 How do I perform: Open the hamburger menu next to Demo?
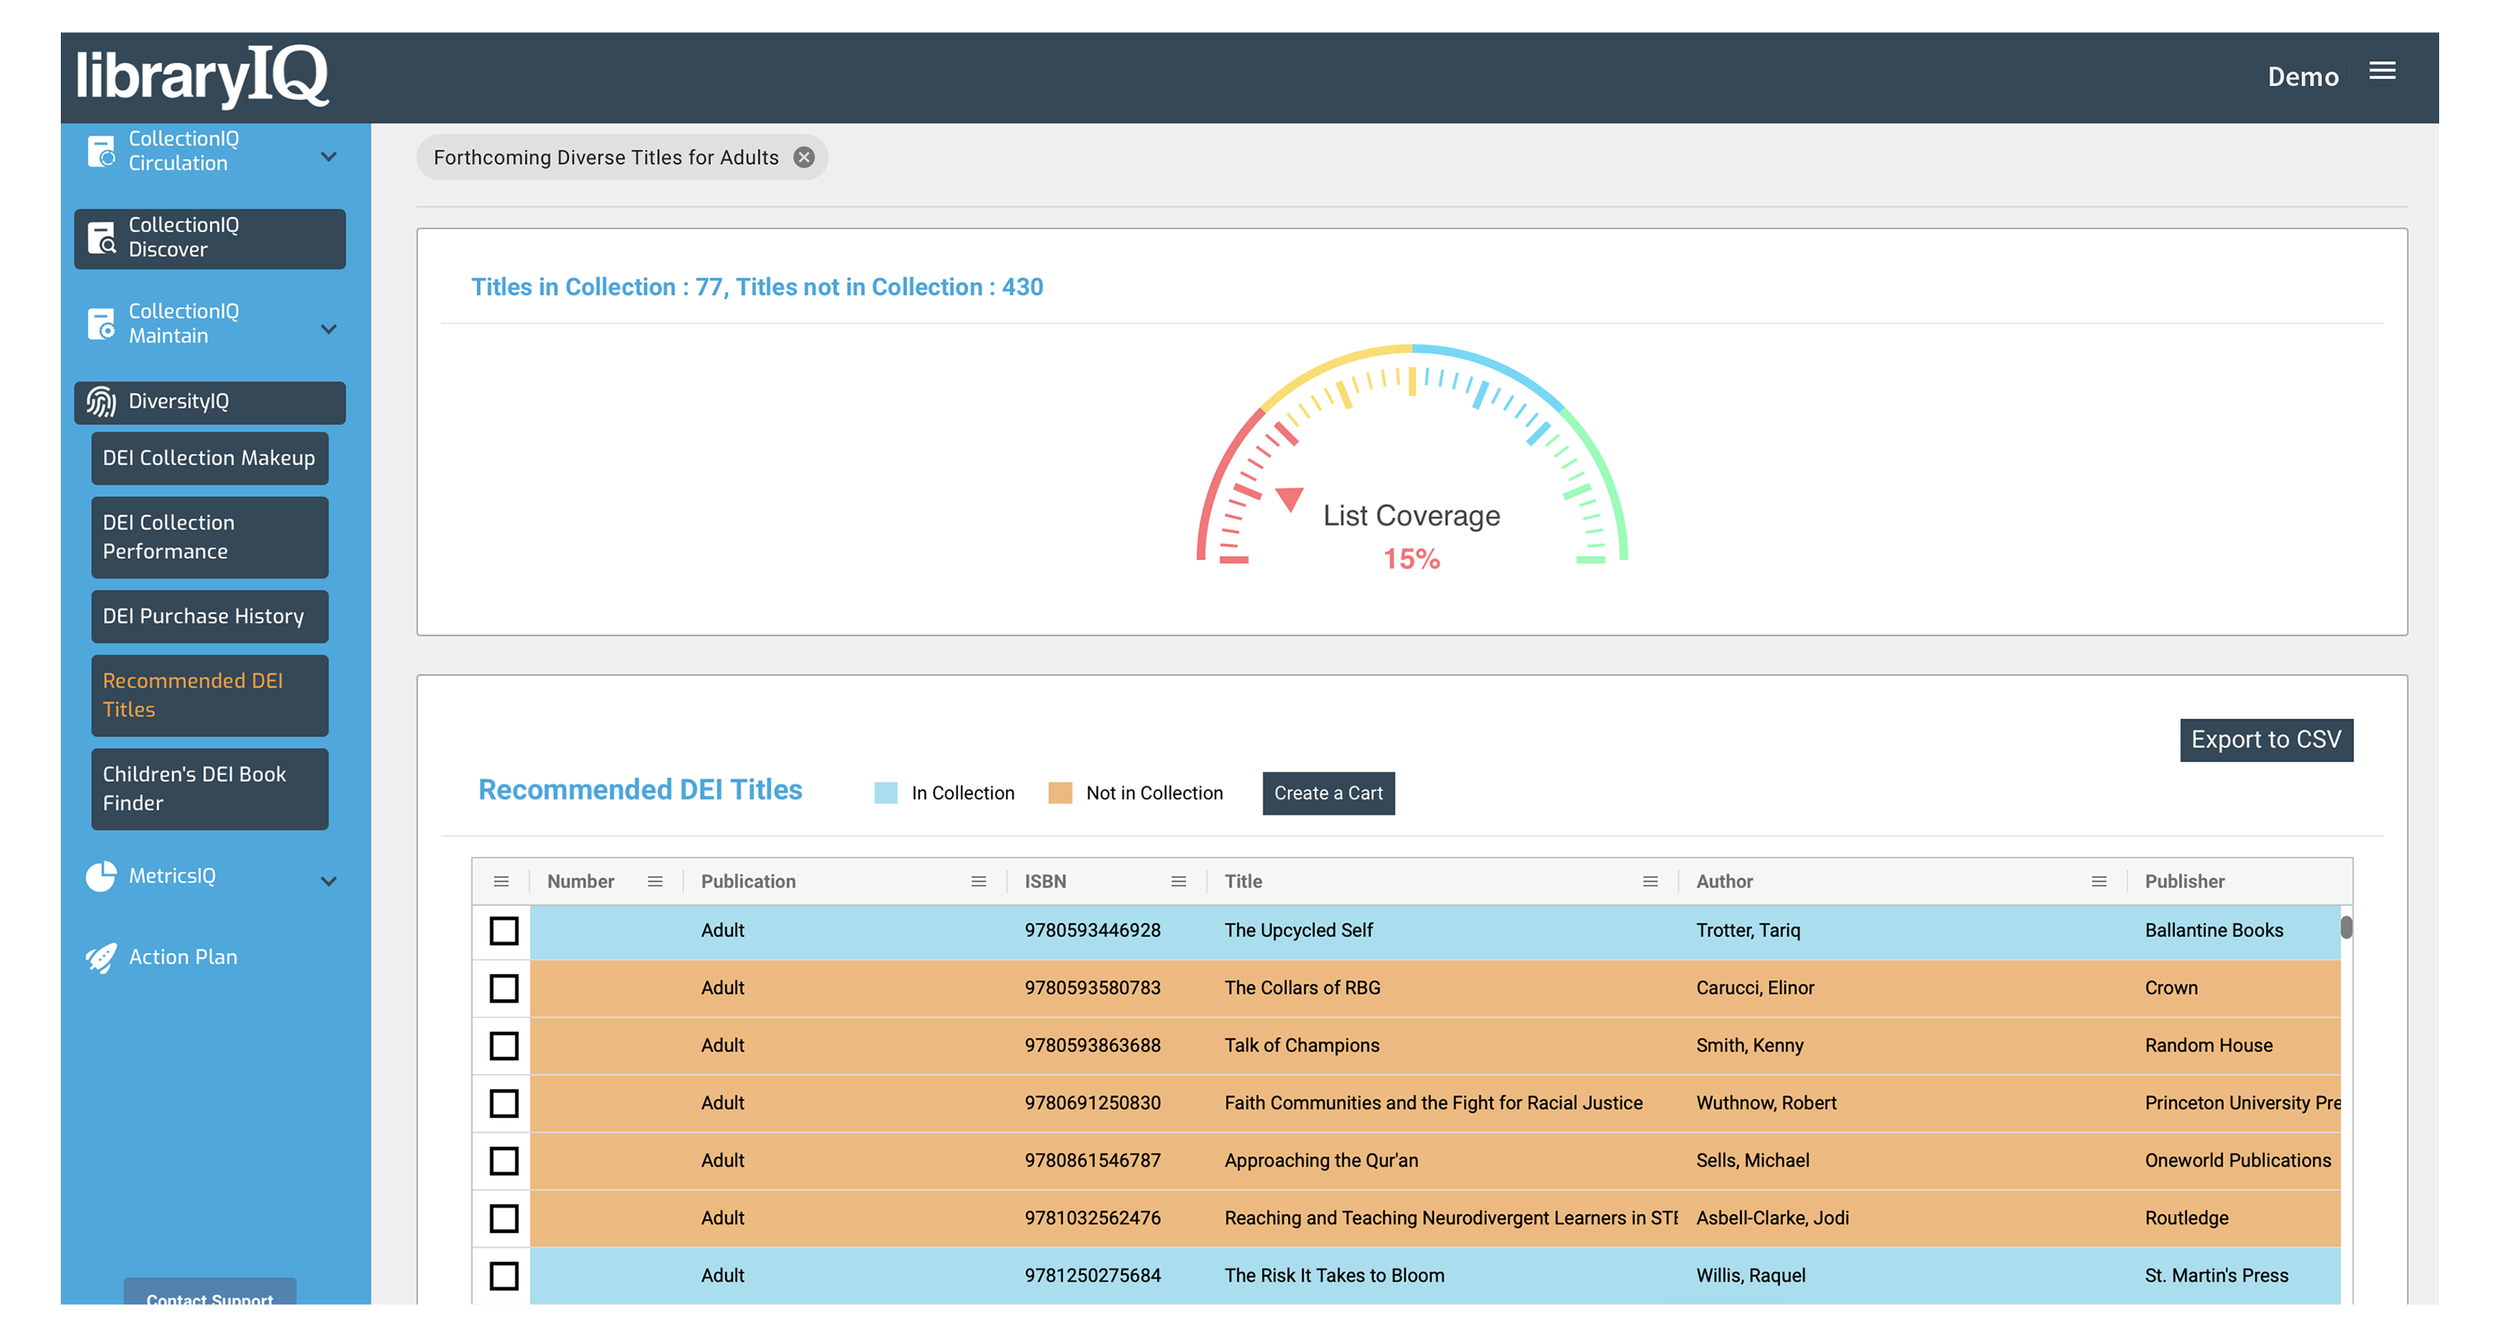coord(2382,71)
